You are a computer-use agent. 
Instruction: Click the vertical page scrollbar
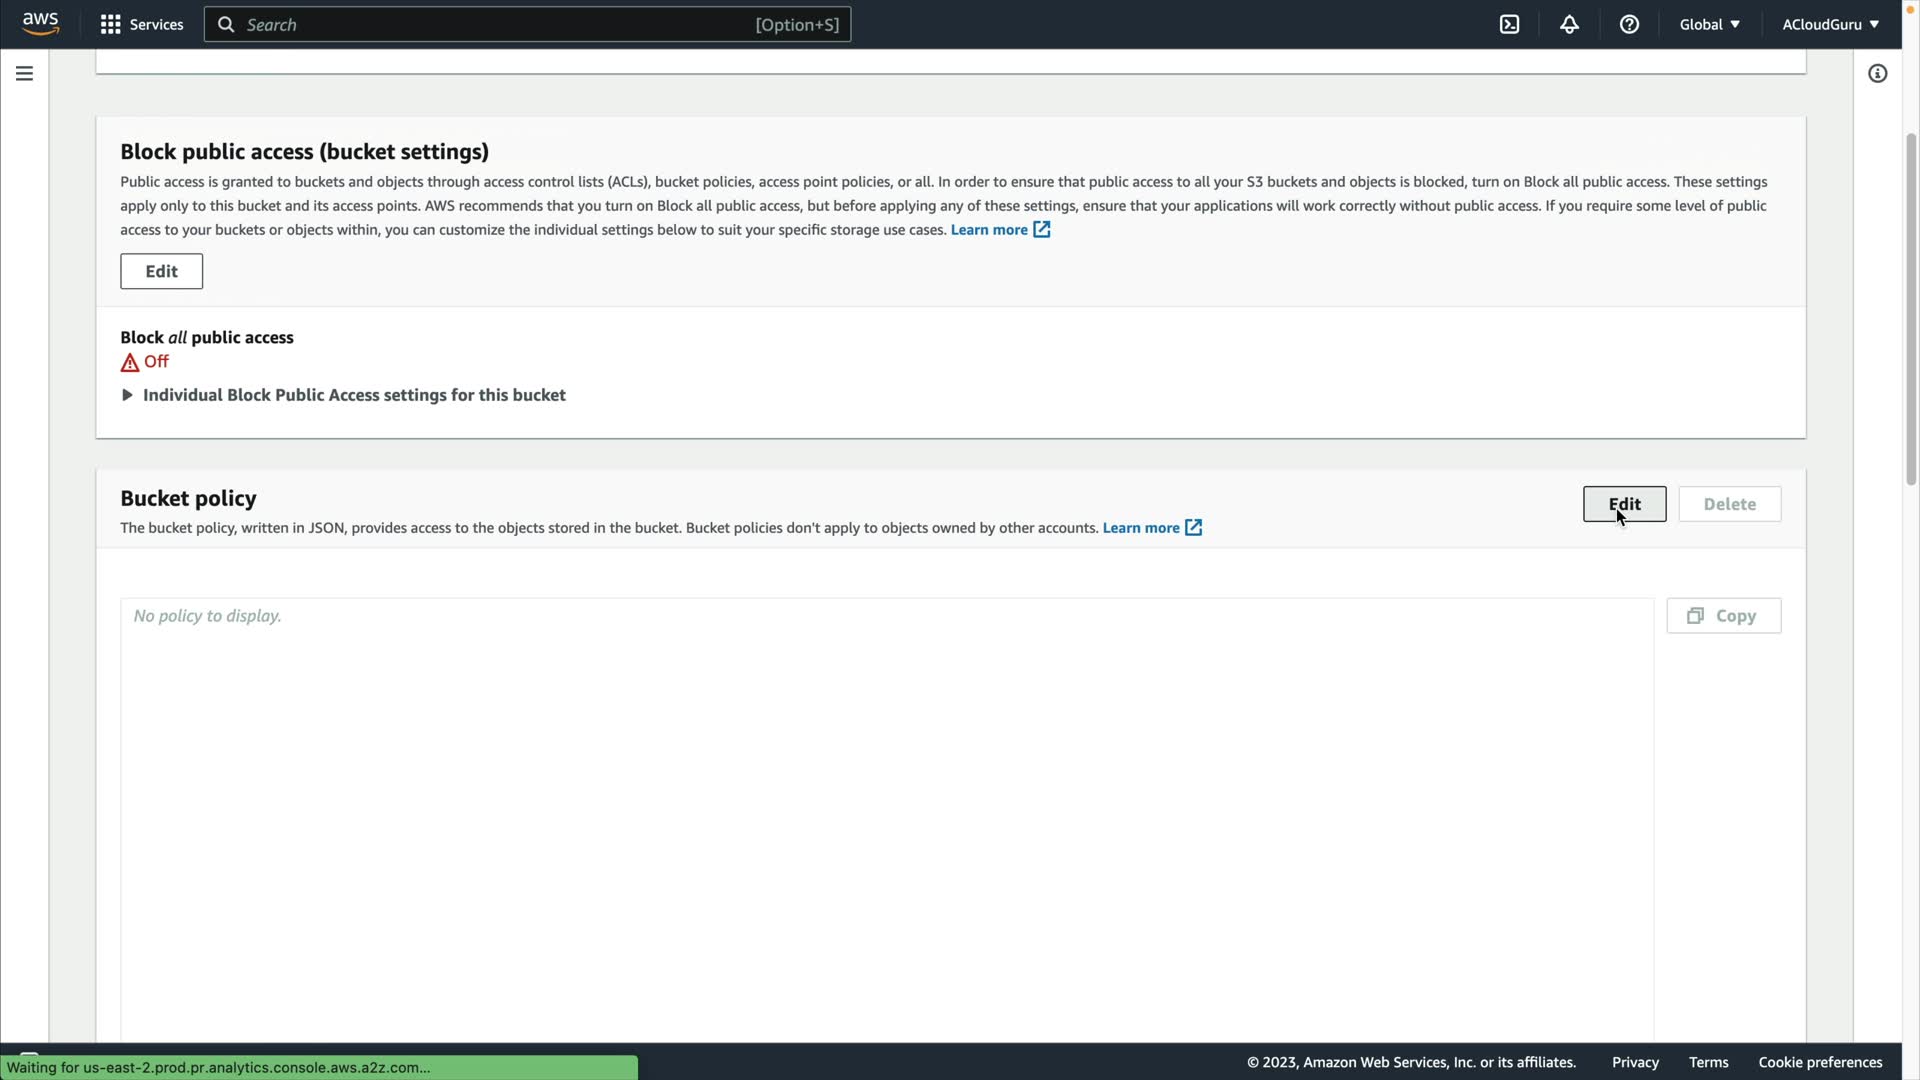pyautogui.click(x=1911, y=310)
